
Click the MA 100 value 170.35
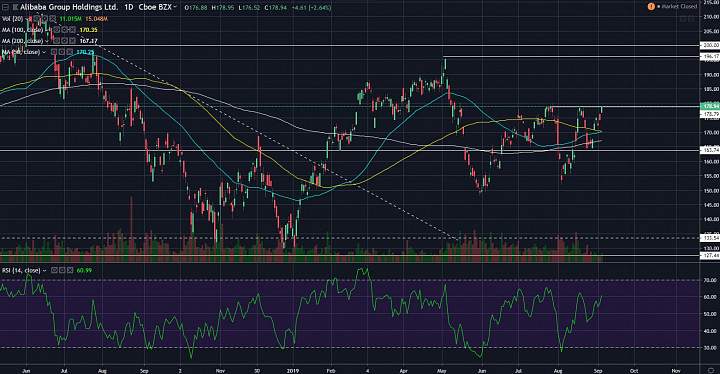tap(88, 30)
